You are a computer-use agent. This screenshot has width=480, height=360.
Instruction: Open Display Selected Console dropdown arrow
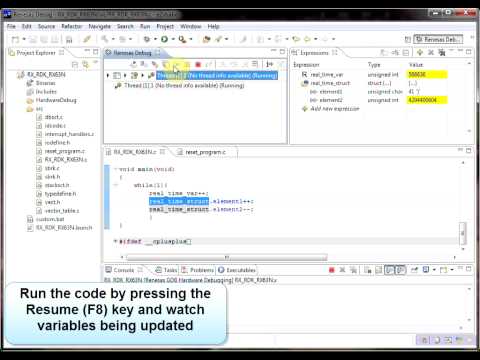point(434,270)
